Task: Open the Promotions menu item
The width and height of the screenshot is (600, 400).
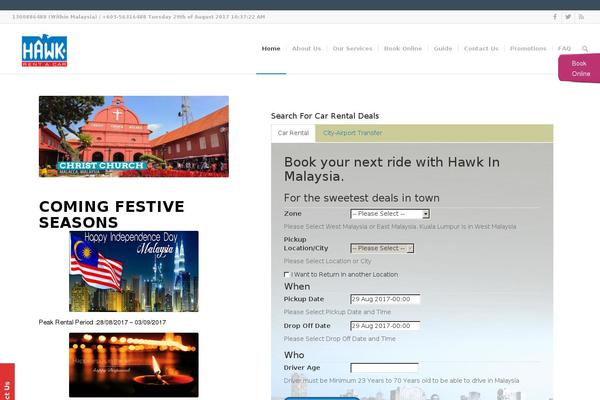Action: (528, 49)
